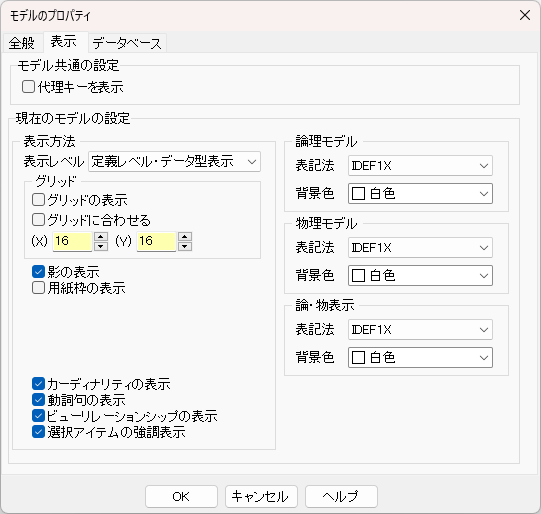The height and width of the screenshot is (514, 541).
Task: Uncheck 動詞句の表示 checkbox
Action: tap(38, 400)
